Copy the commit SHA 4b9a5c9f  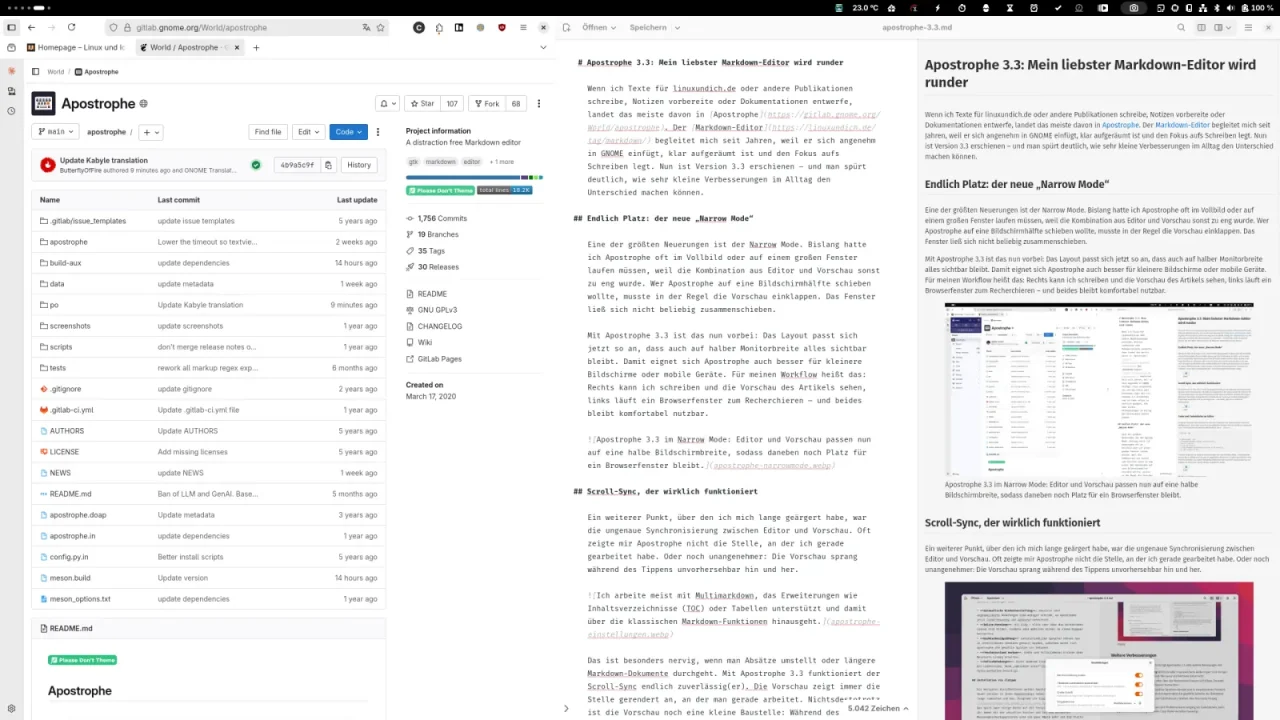(x=328, y=165)
